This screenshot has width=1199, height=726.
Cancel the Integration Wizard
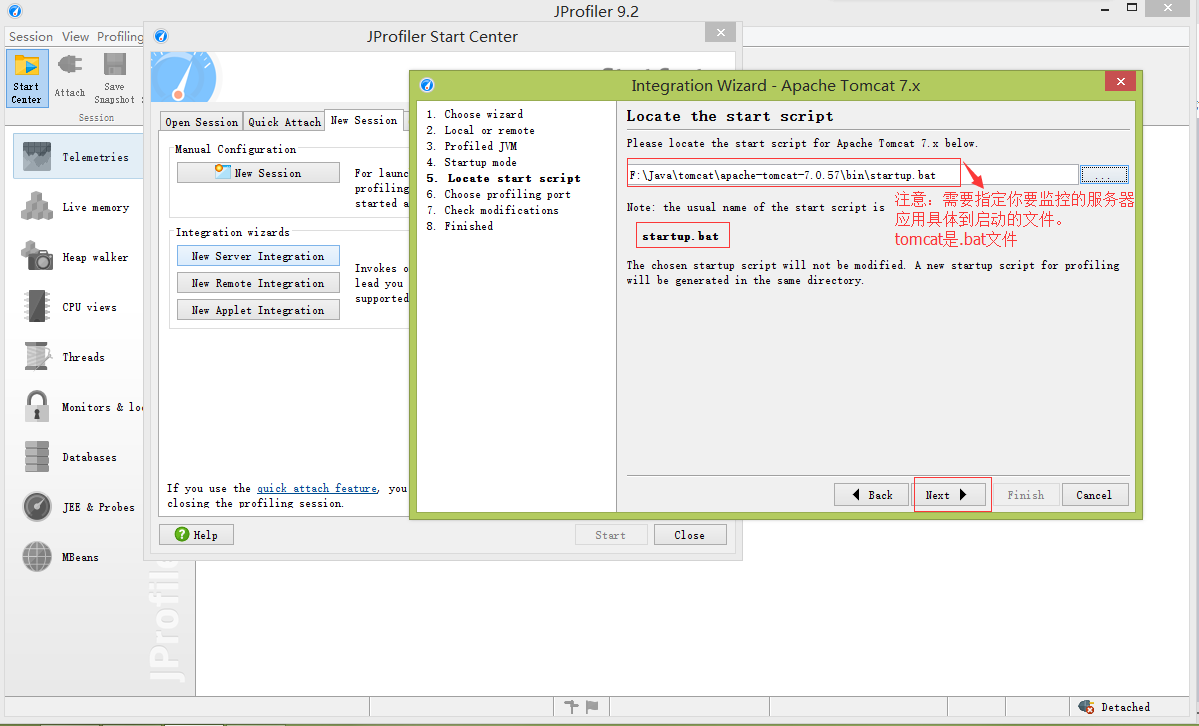[x=1094, y=495]
